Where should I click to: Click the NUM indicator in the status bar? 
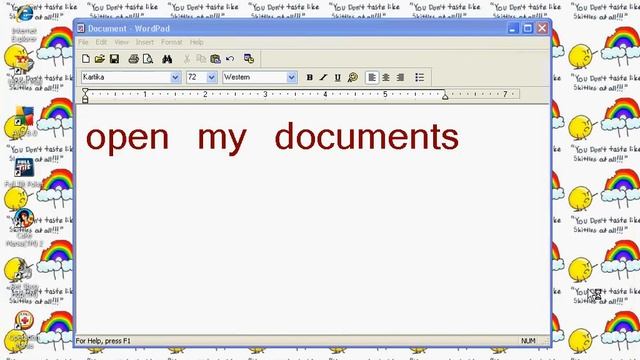click(528, 340)
